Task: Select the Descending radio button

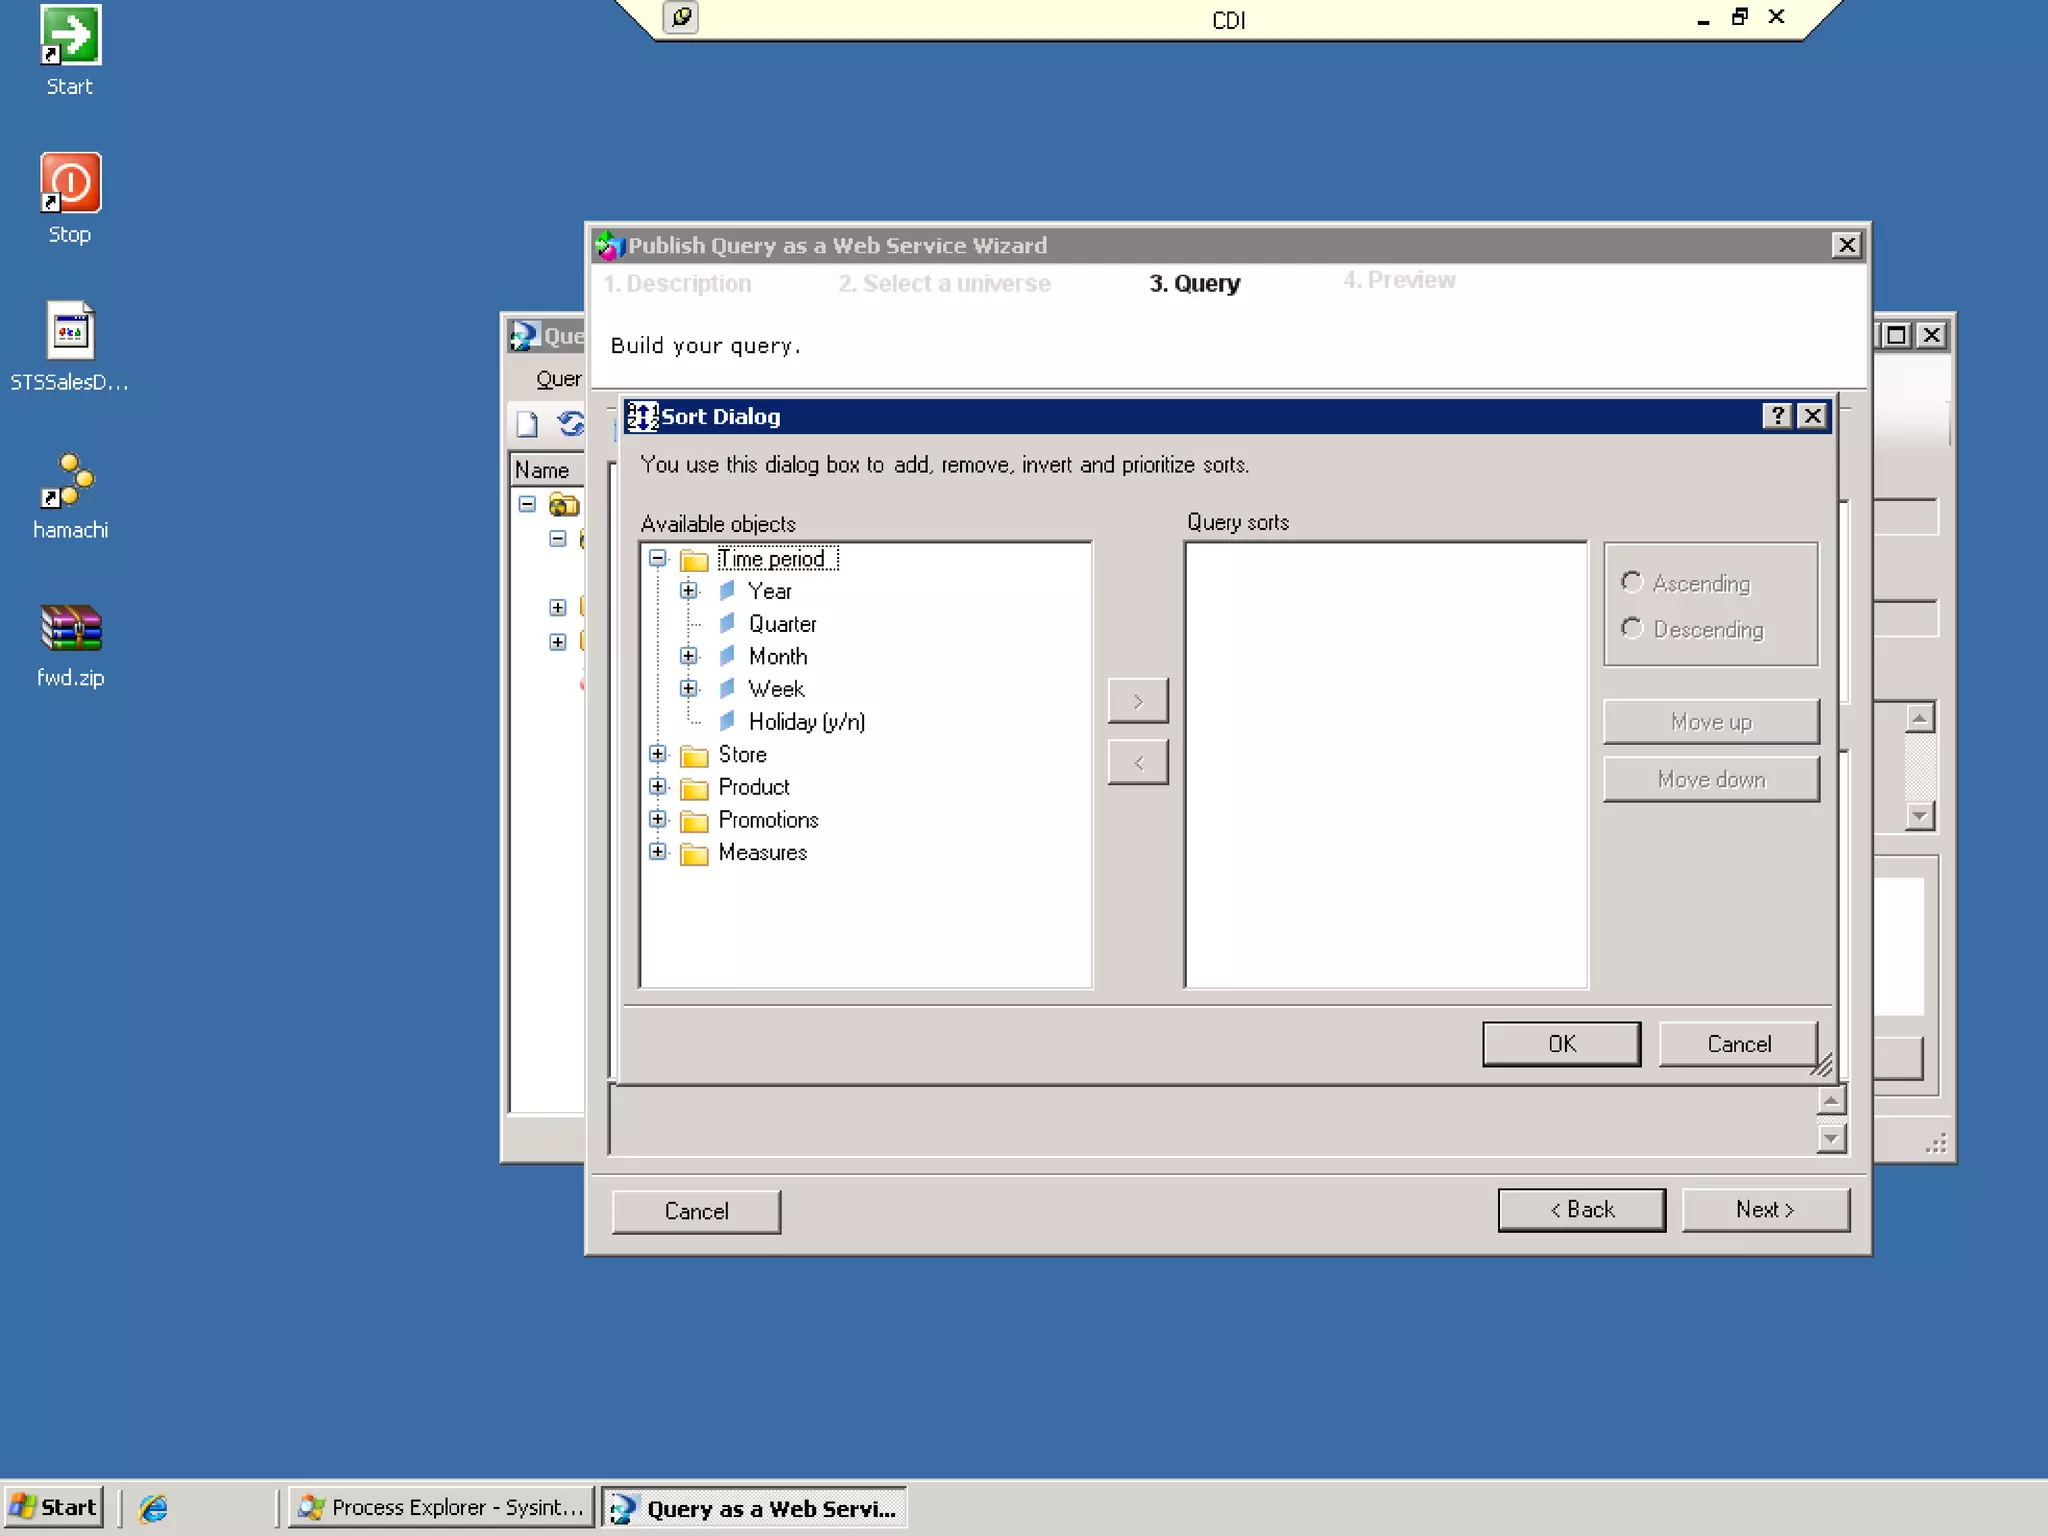Action: [1632, 628]
